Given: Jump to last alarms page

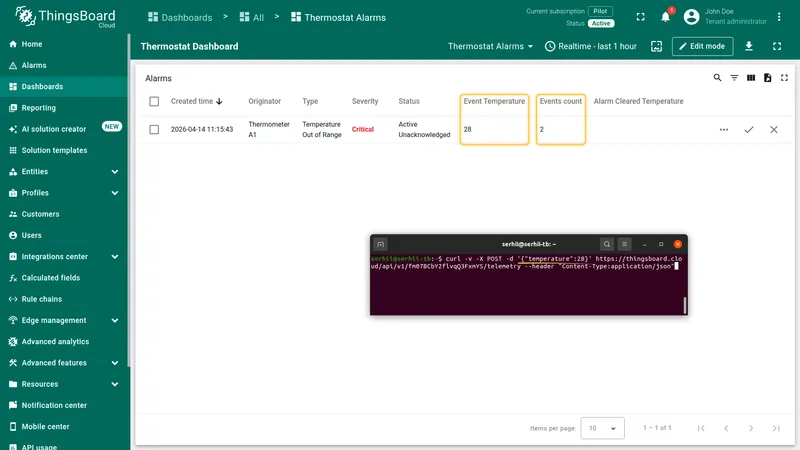Looking at the screenshot, I should 776,428.
